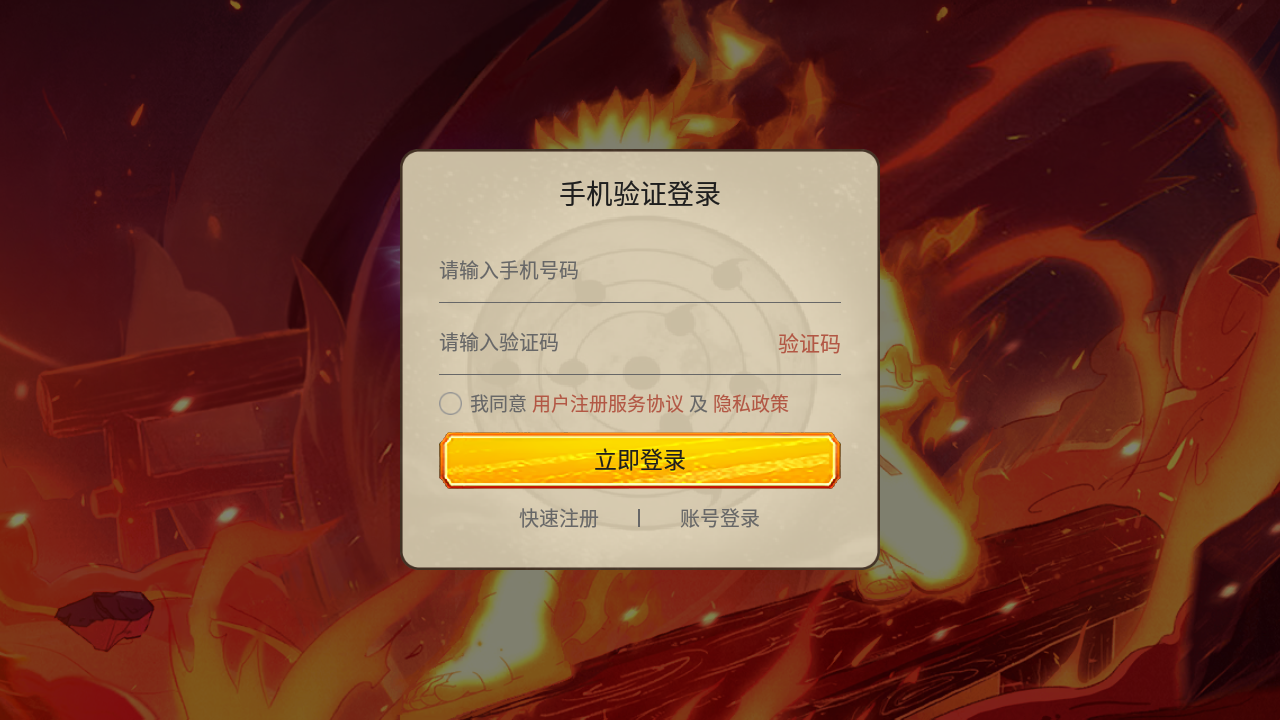Click the underline beneath the verification code field
This screenshot has width=1280, height=720.
(640, 374)
